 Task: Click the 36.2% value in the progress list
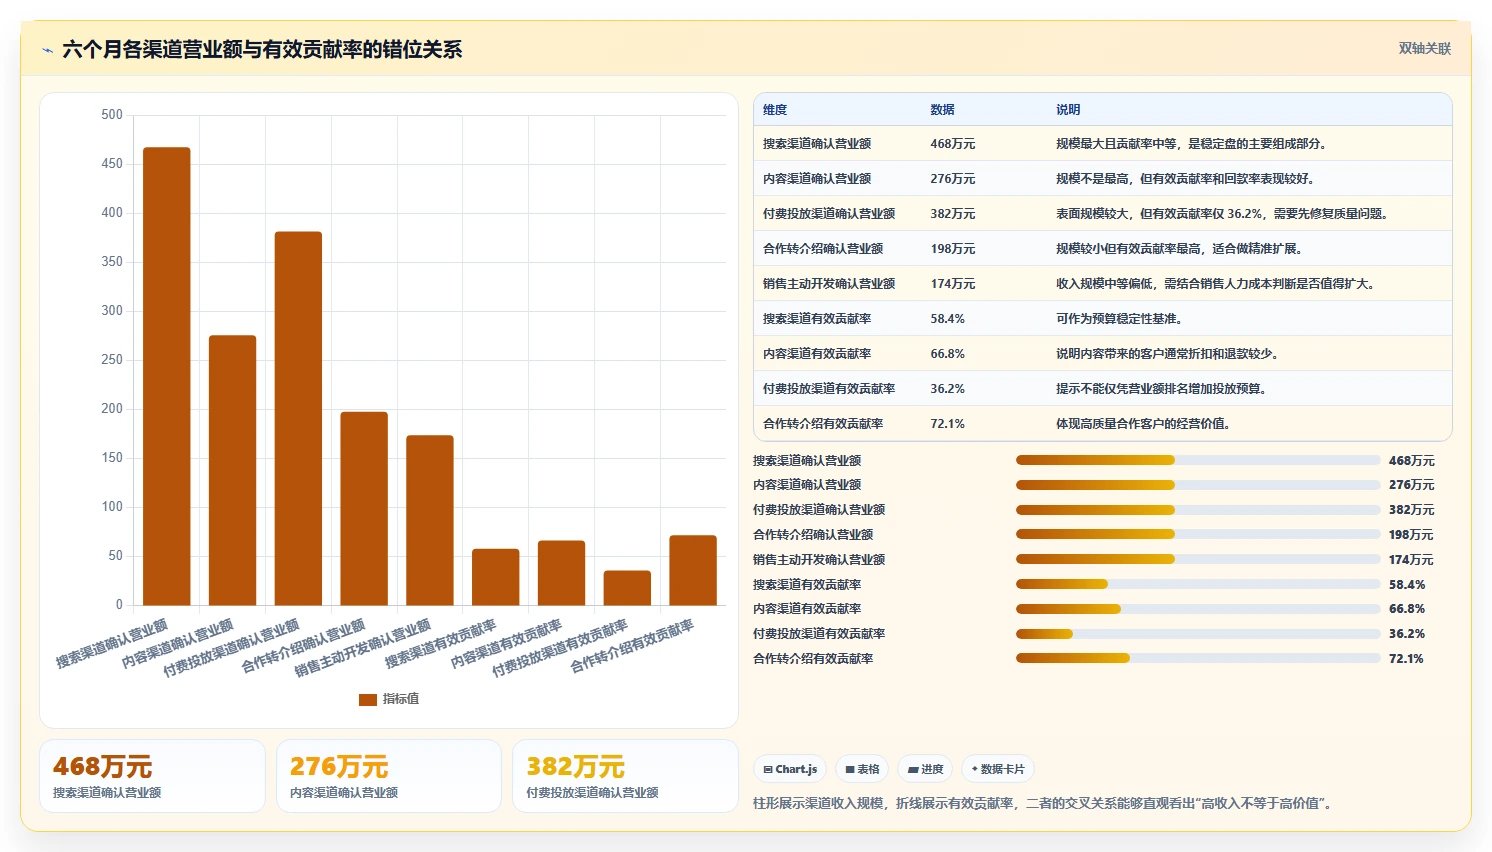tap(1407, 634)
